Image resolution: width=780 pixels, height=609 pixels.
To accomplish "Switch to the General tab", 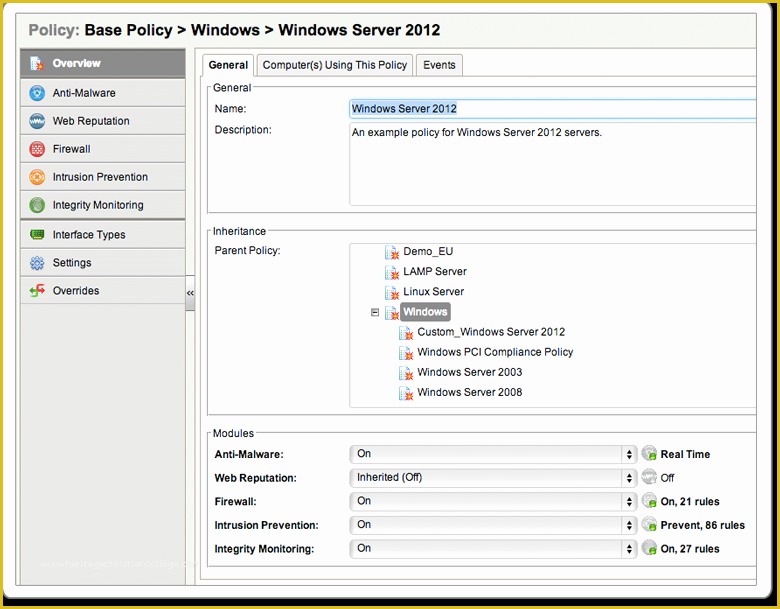I will coord(228,65).
